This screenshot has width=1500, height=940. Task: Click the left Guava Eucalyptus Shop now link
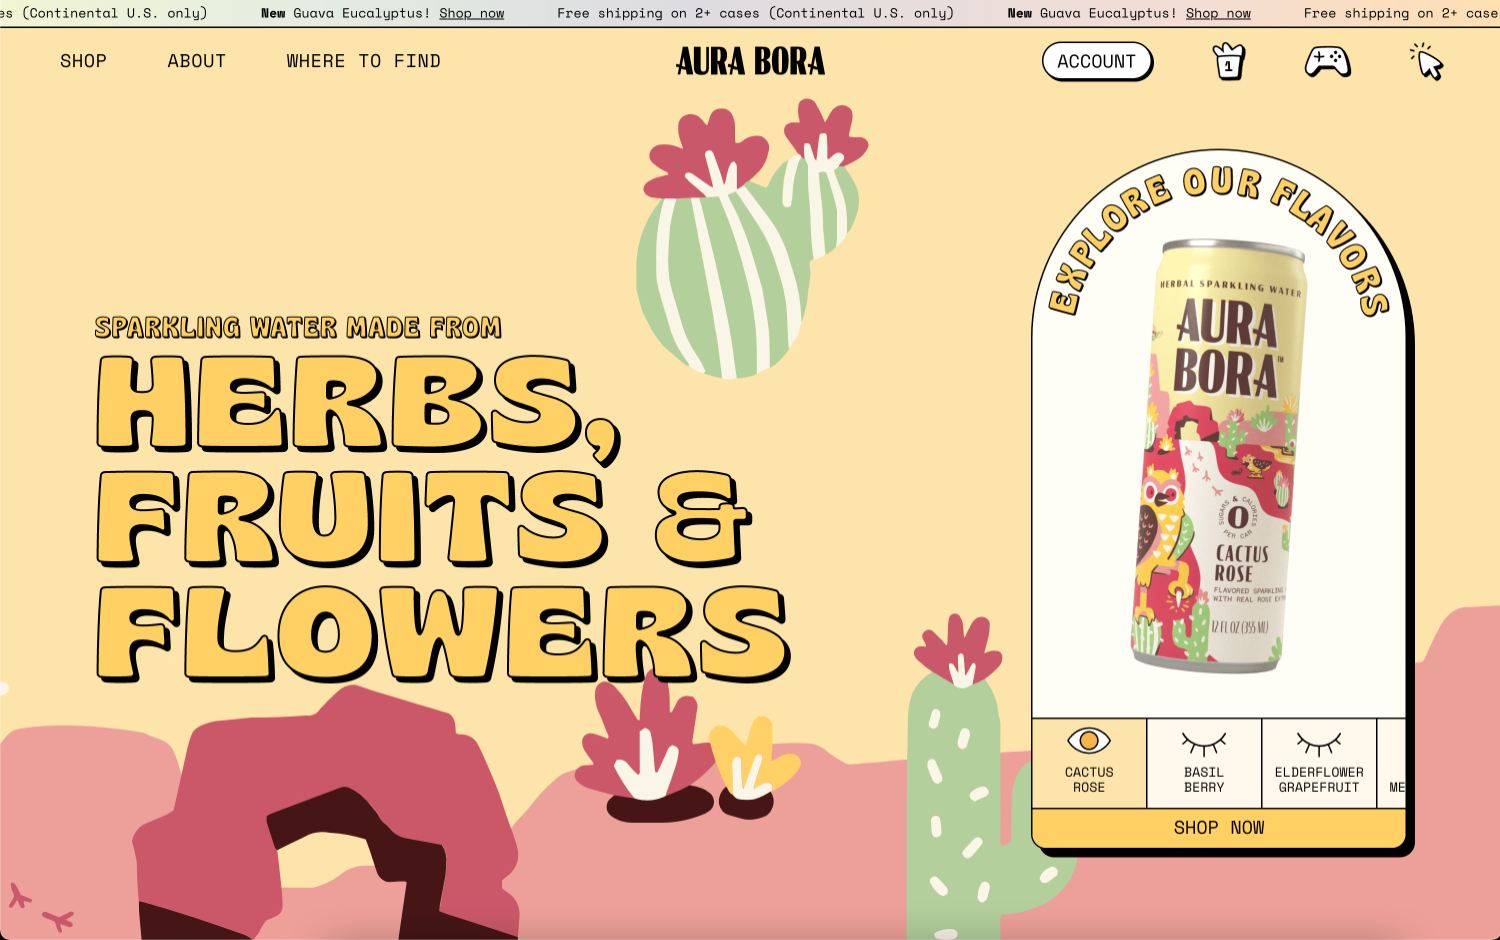(471, 13)
